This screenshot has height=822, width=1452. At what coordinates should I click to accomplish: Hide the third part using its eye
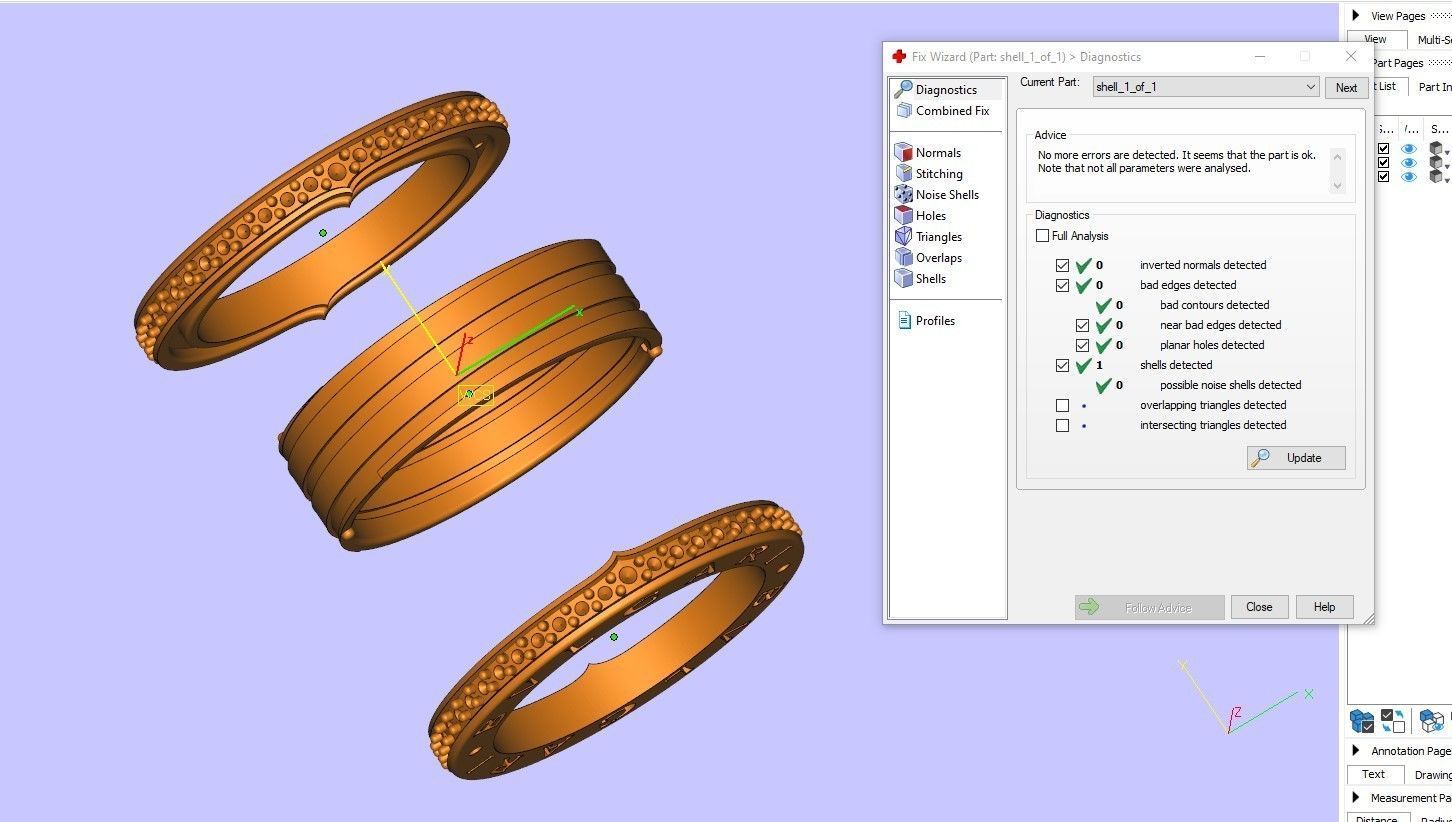1409,177
